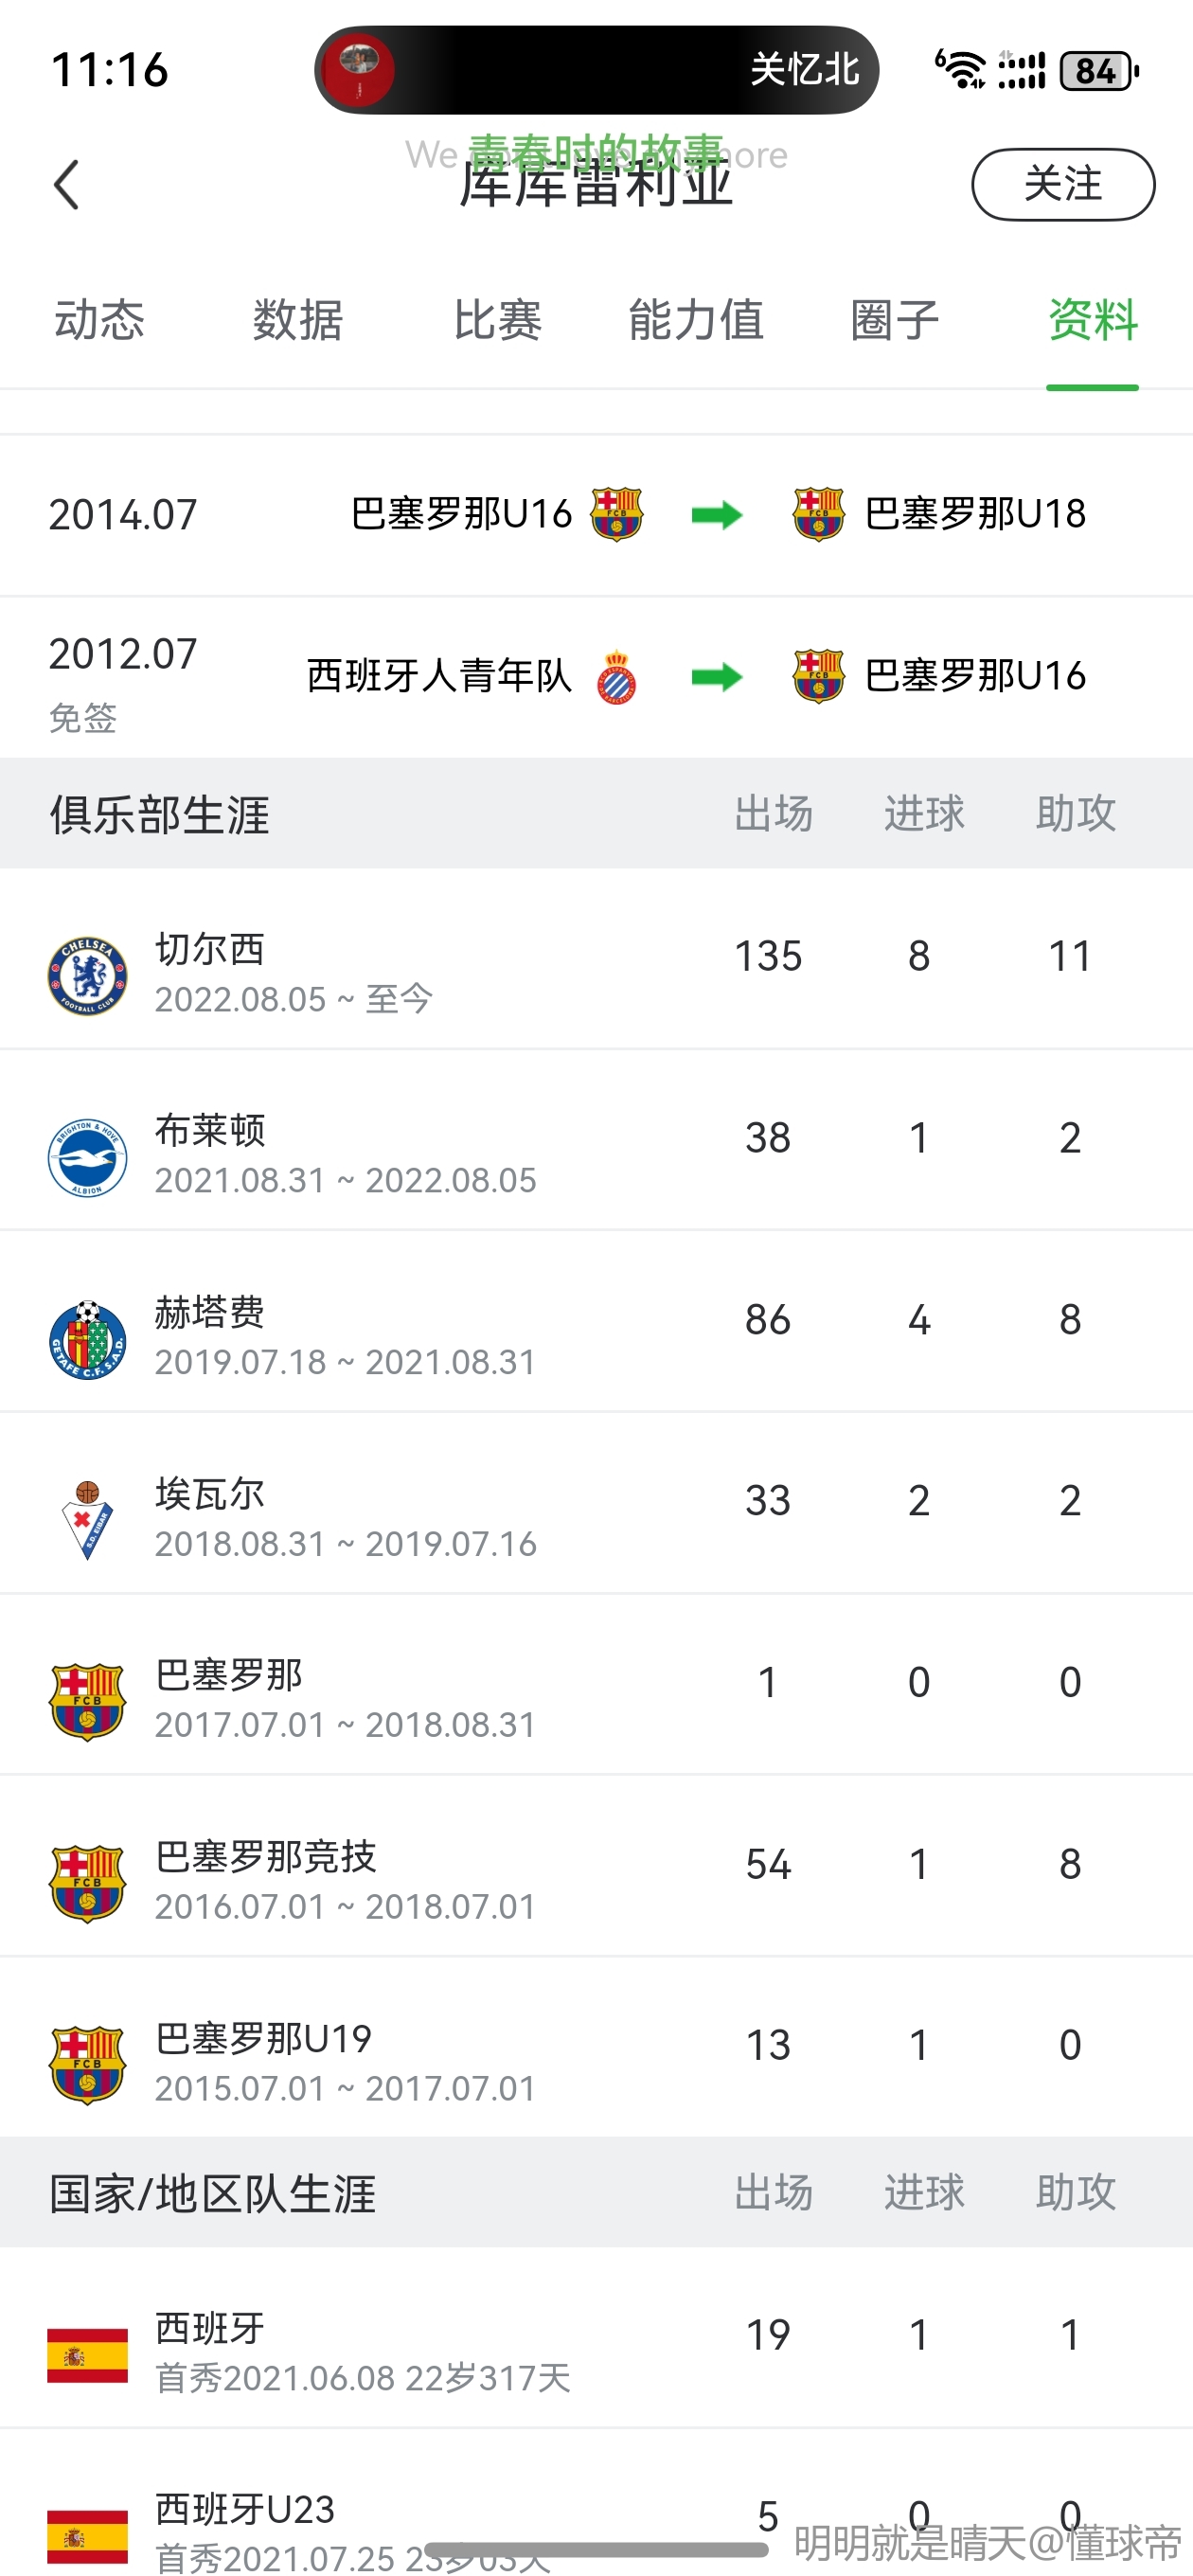Open the WiFi status icon
The height and width of the screenshot is (2576, 1193).
click(960, 70)
